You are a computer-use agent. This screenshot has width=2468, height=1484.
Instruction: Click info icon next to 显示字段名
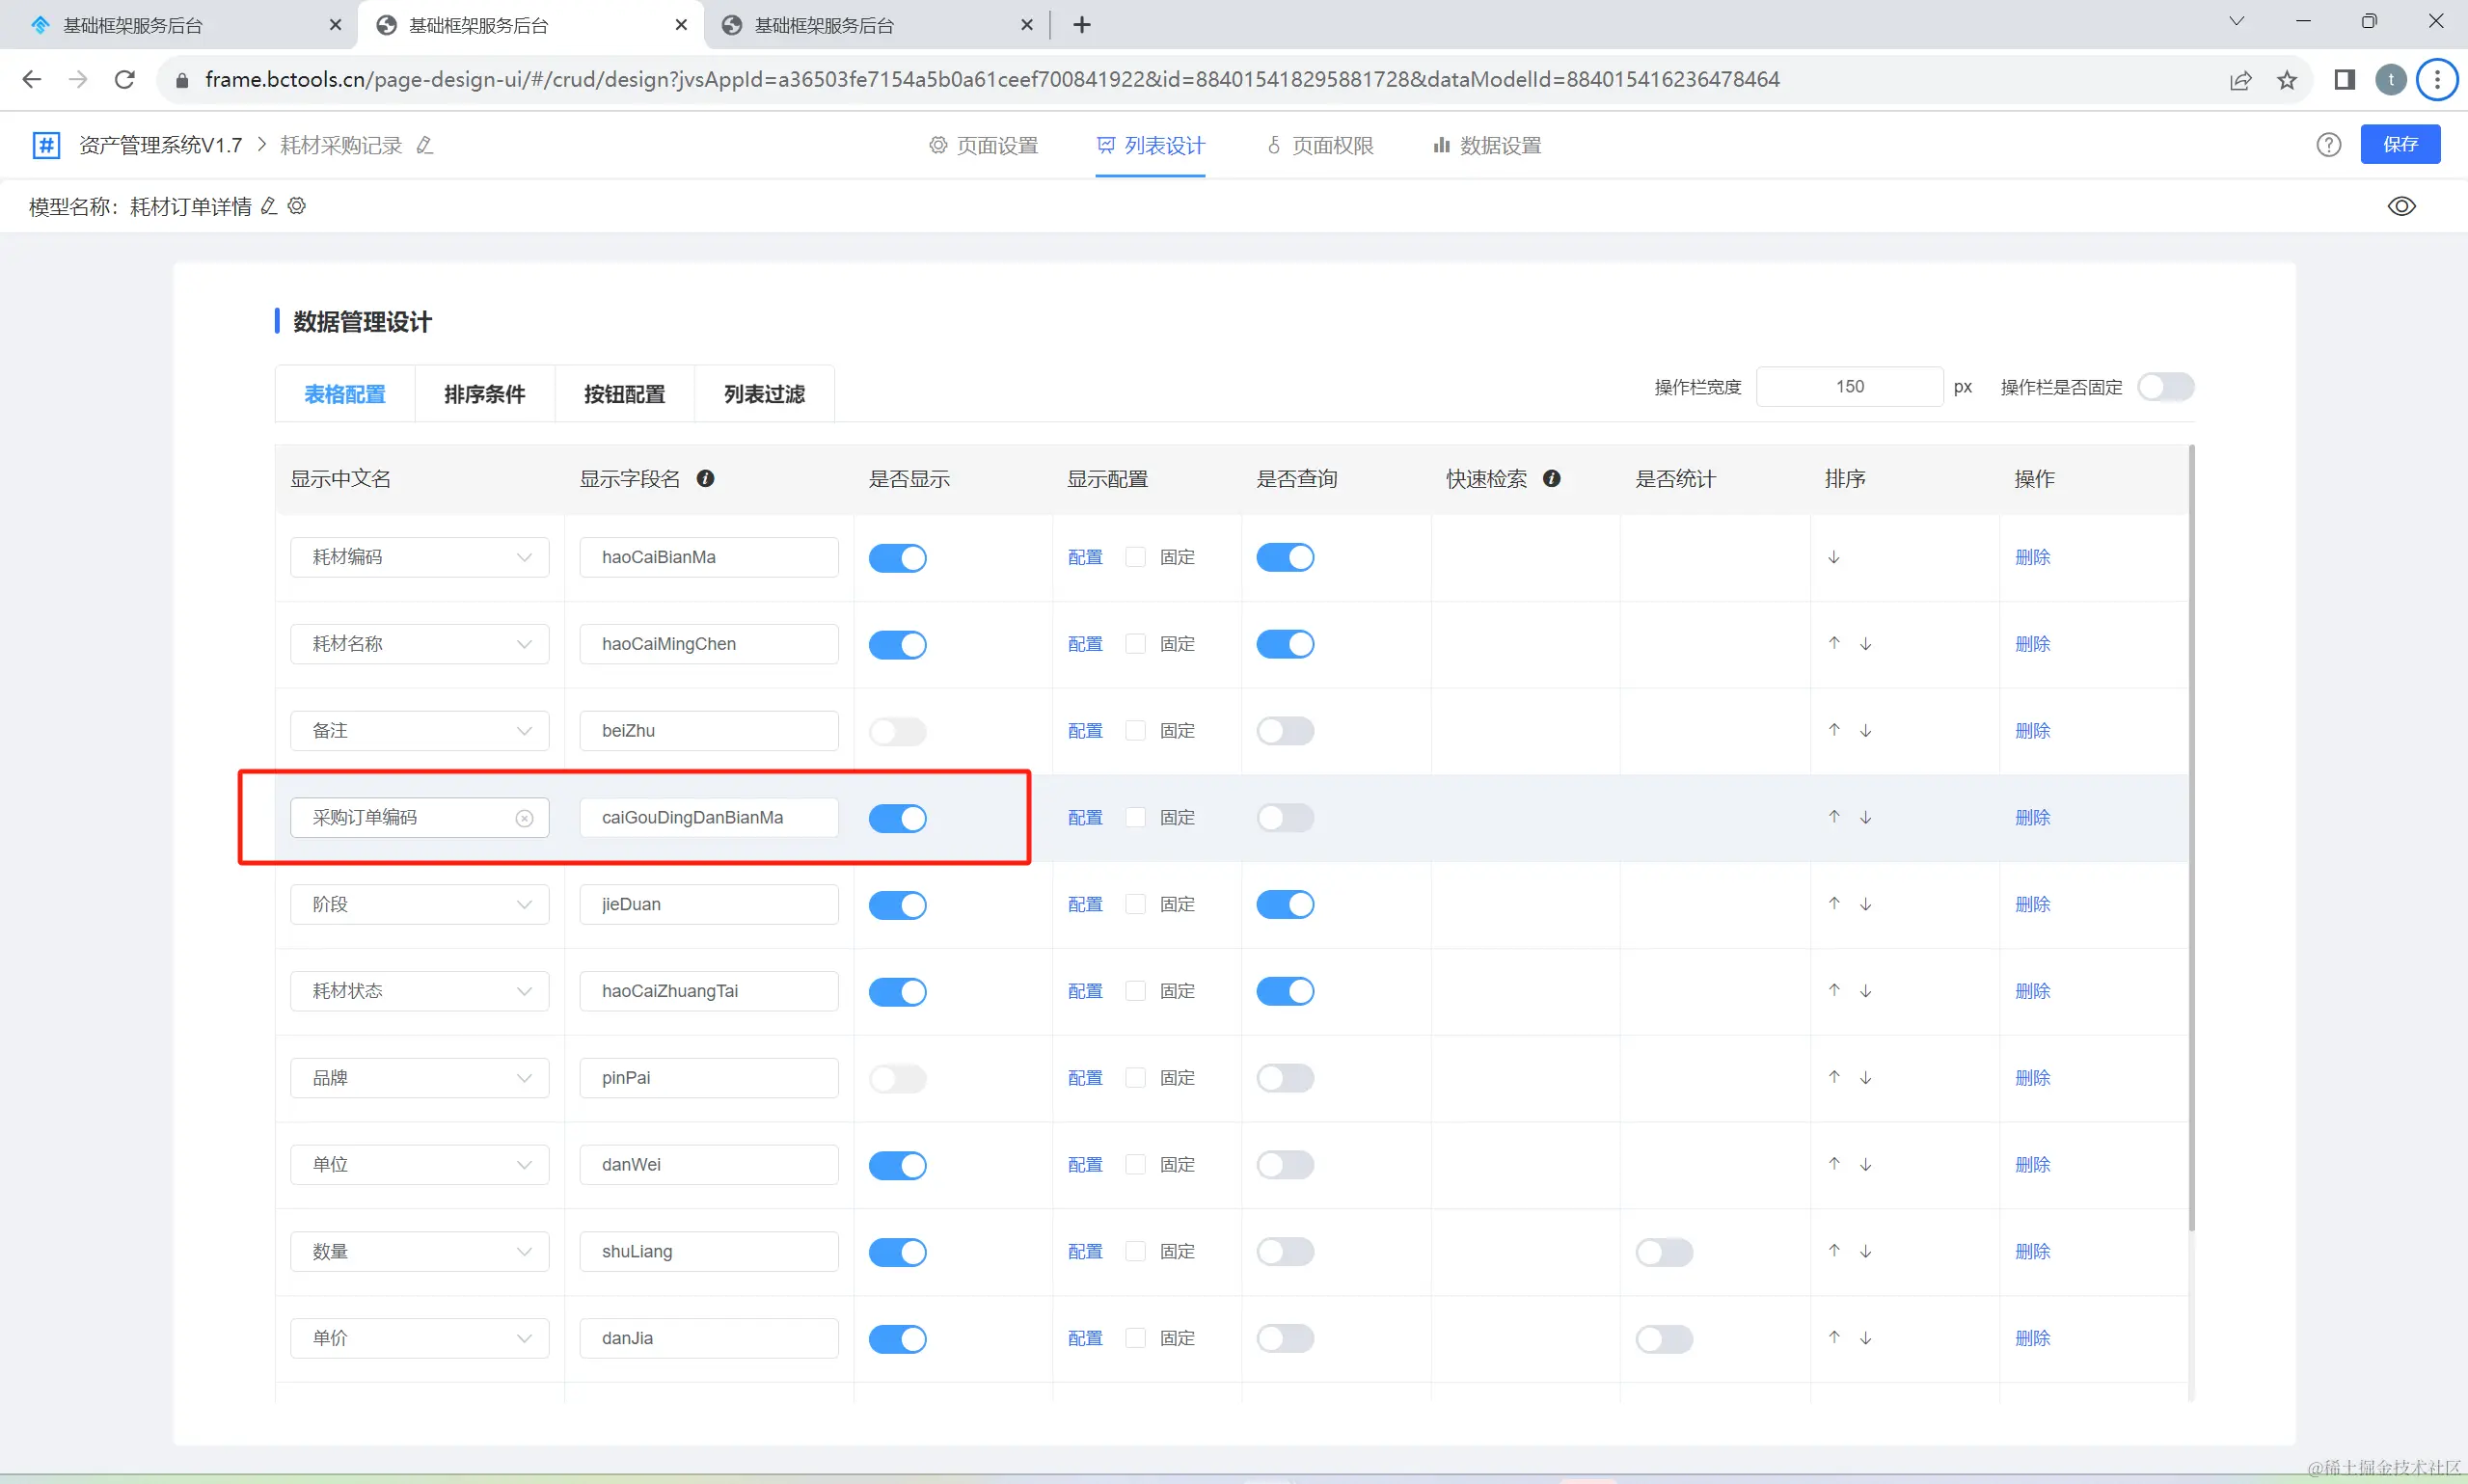pos(705,479)
